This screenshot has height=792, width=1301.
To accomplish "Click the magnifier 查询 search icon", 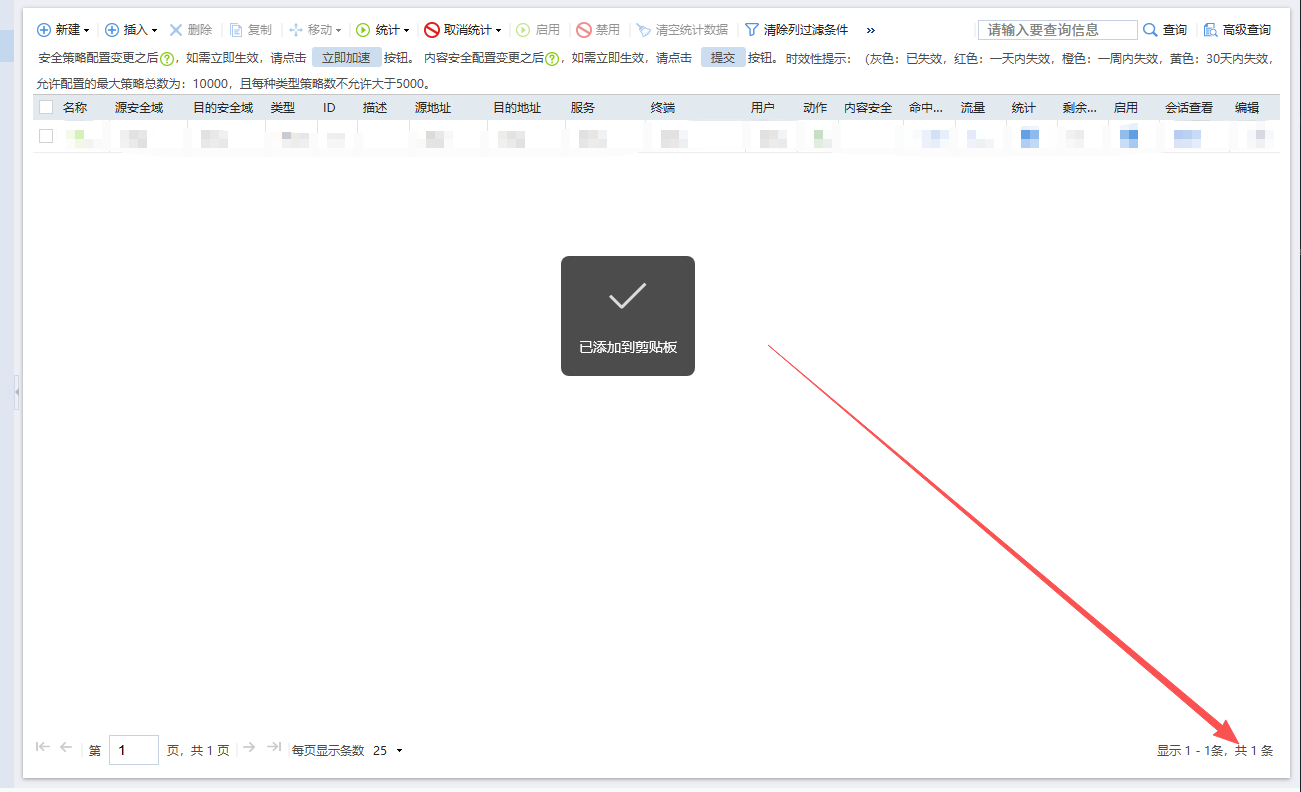I will [x=1150, y=30].
